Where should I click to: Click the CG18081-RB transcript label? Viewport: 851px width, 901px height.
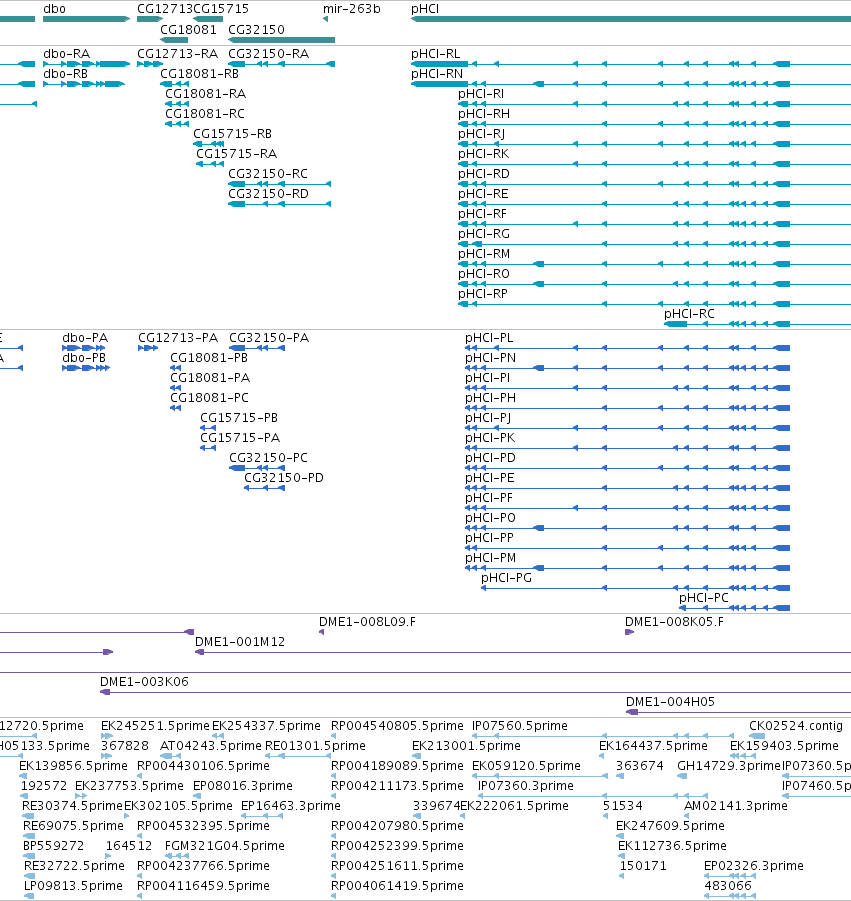(199, 74)
